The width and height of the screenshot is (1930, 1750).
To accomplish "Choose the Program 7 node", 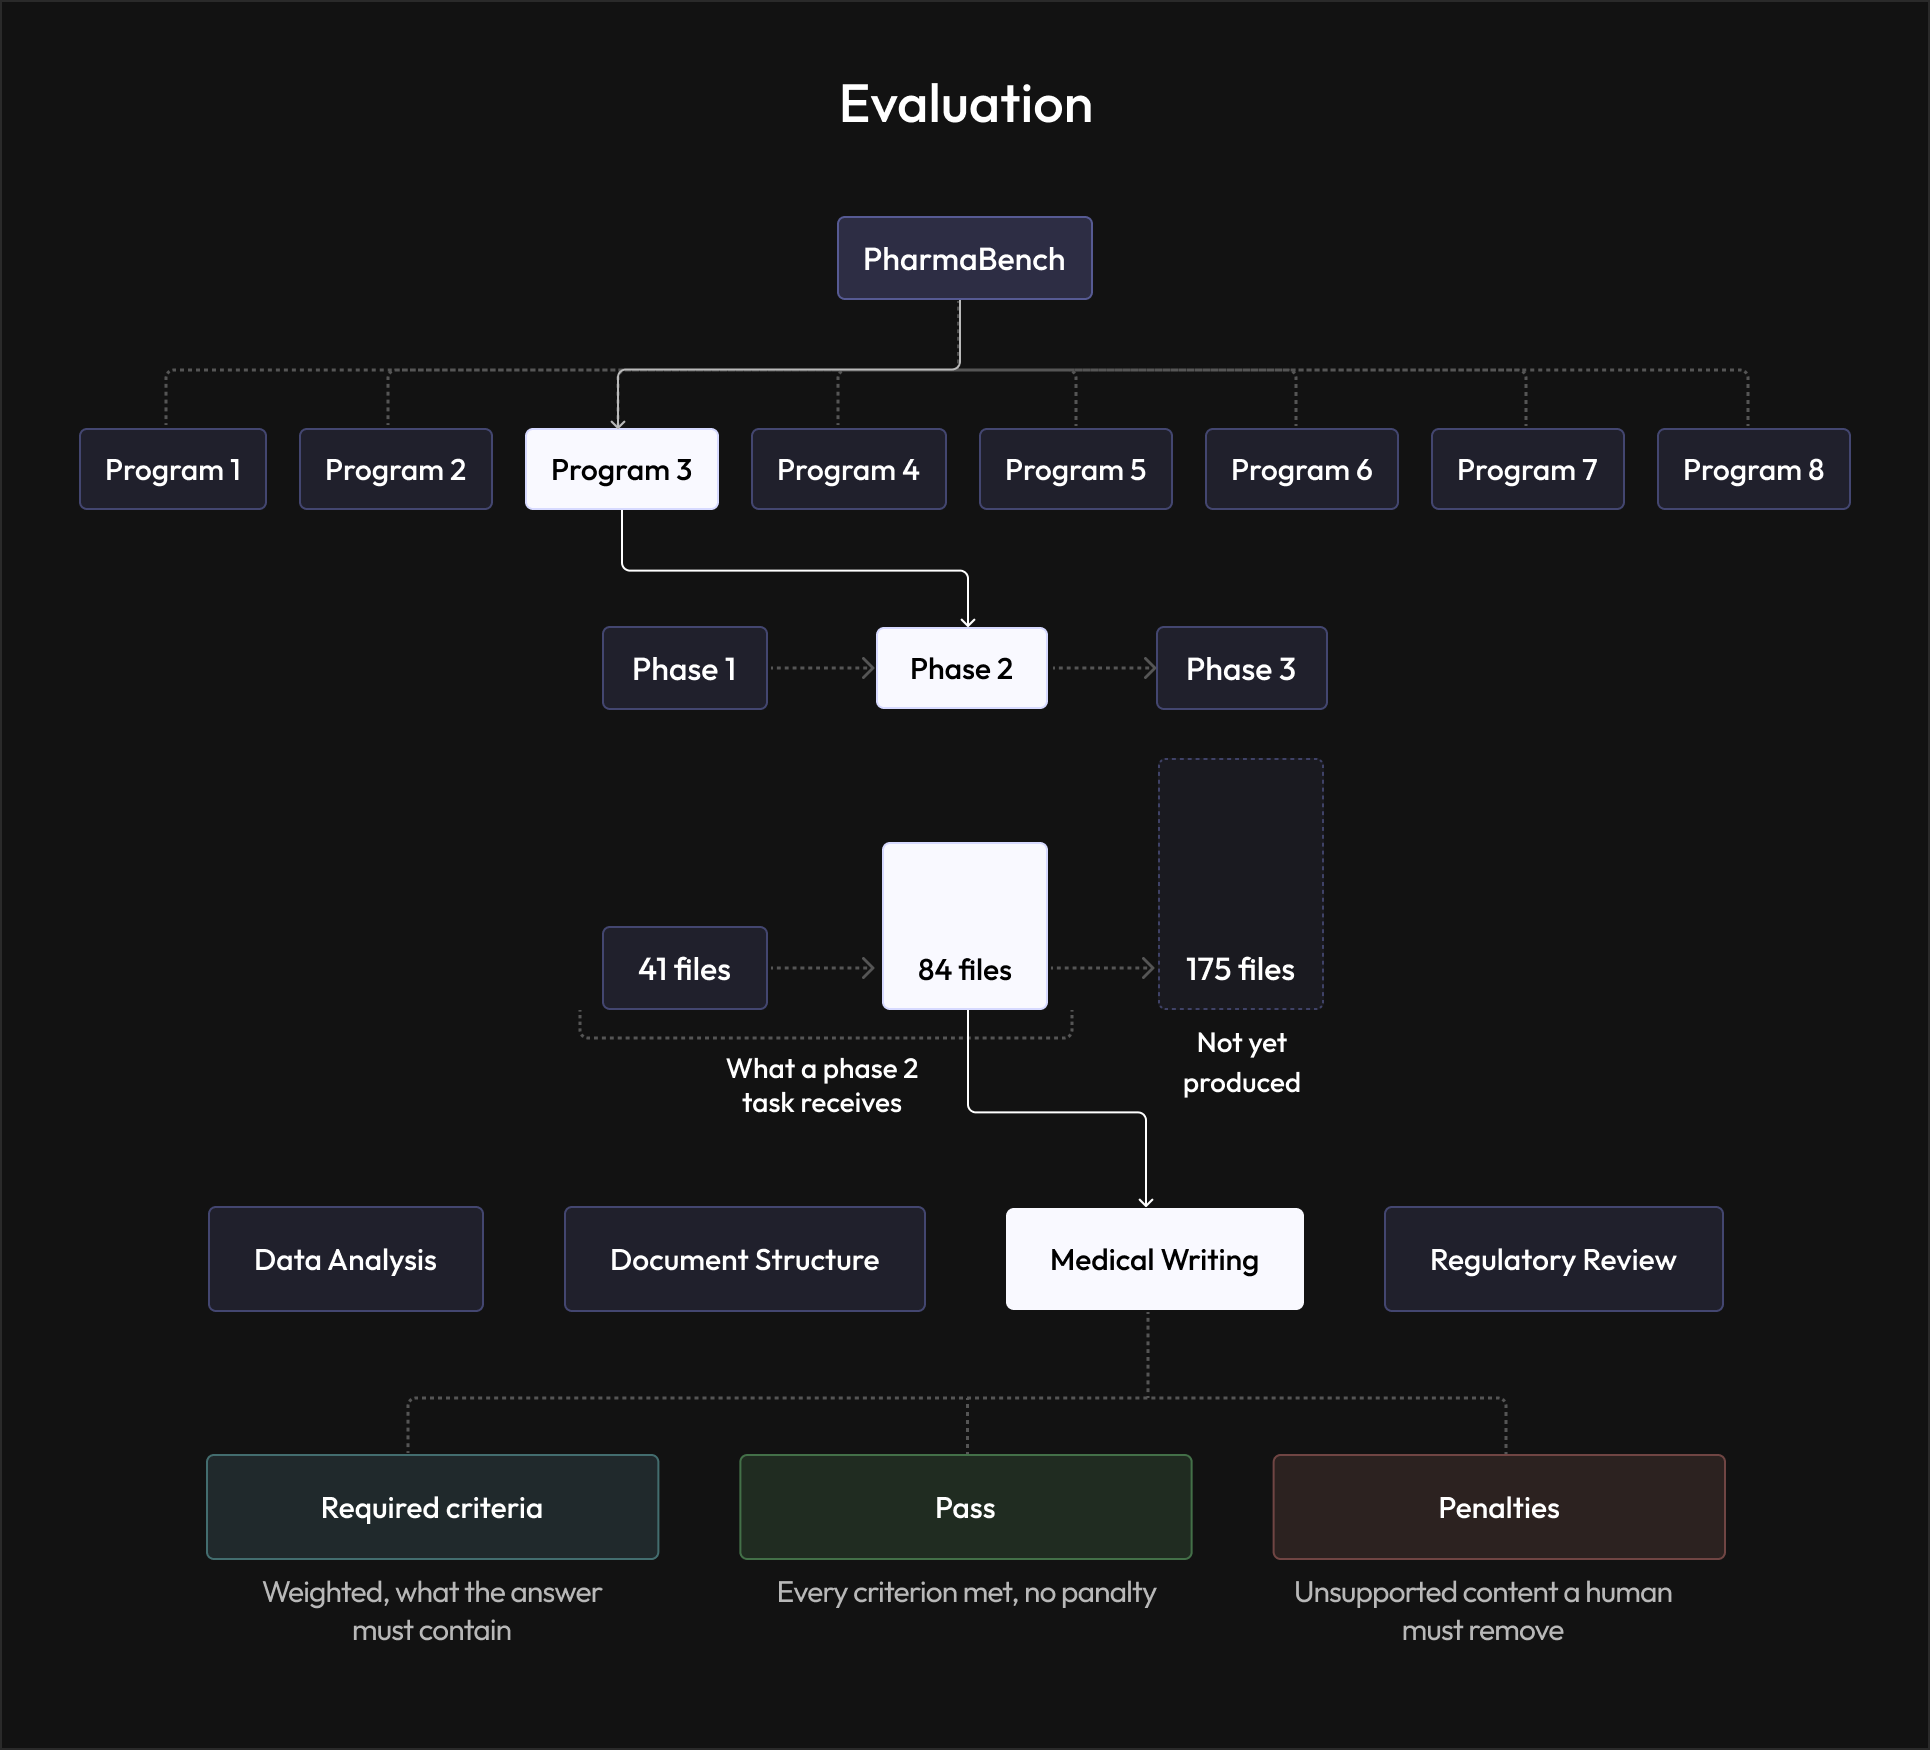I will (x=1528, y=469).
